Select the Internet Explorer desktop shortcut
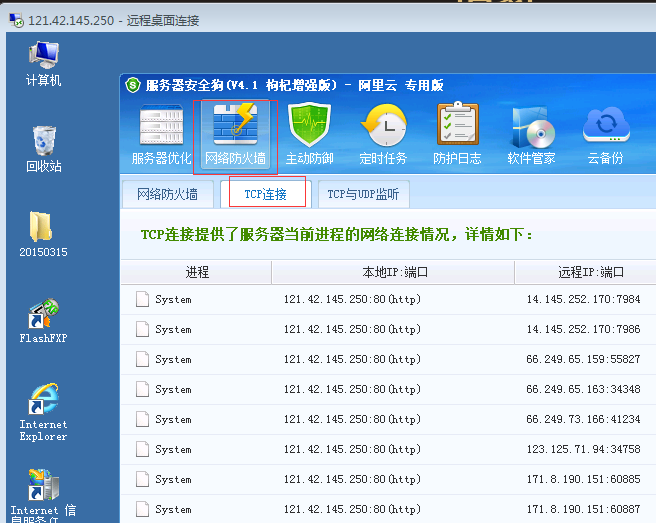 click(x=43, y=412)
